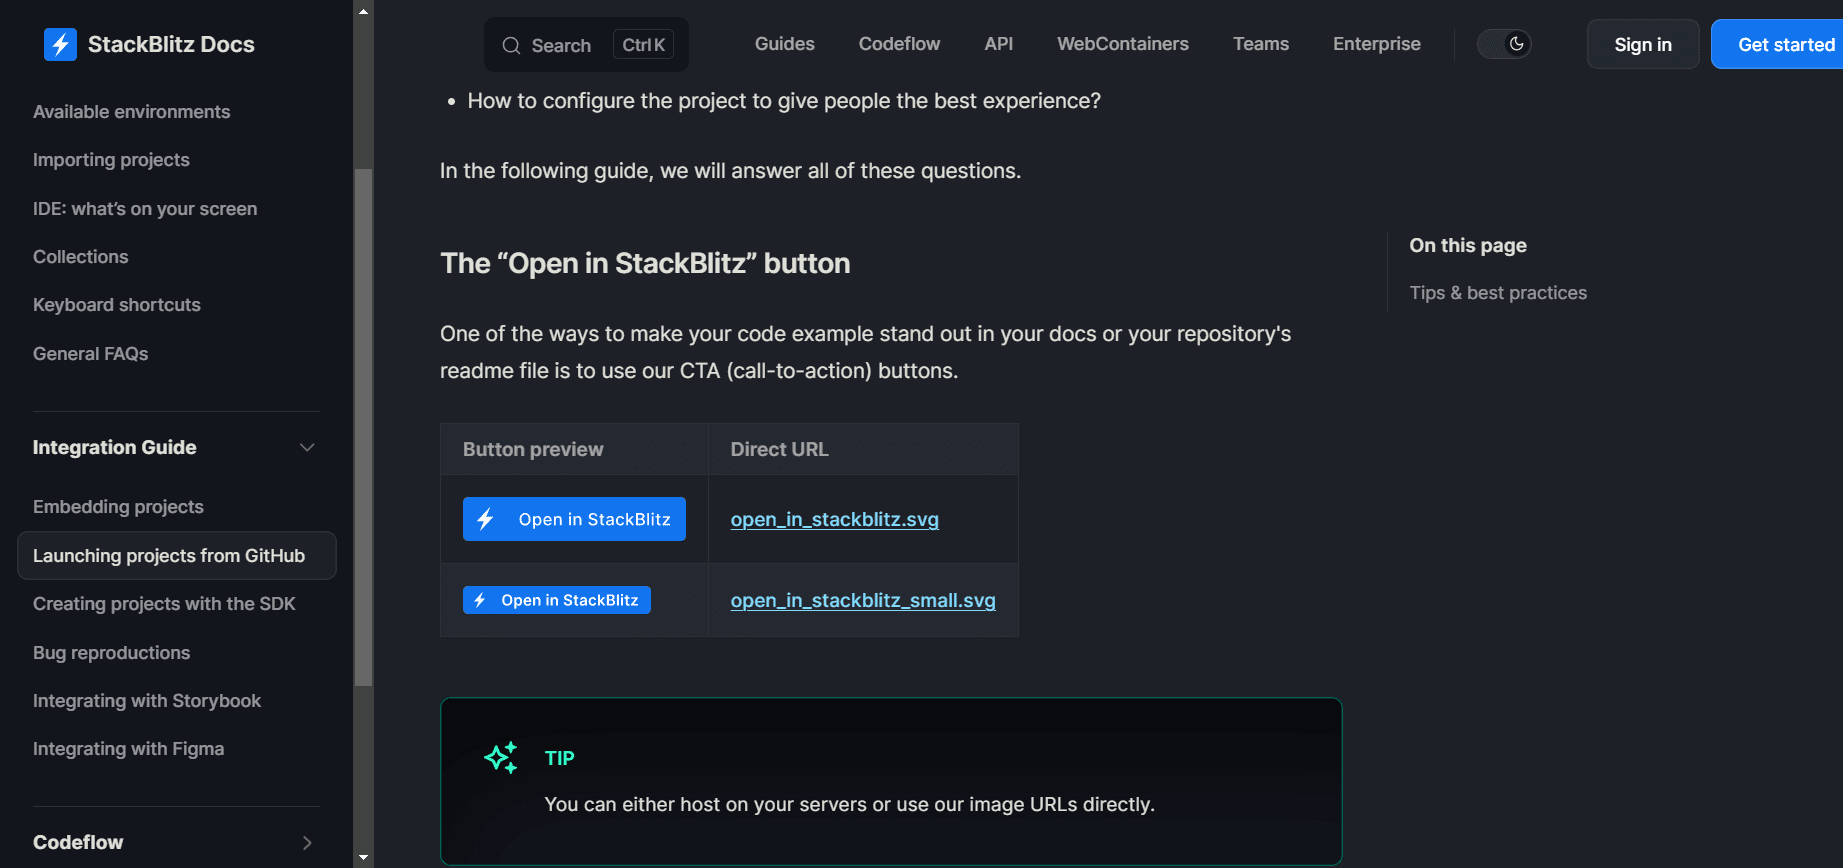Viewport: 1843px width, 868px height.
Task: Click sidebar scrollbar down arrow
Action: (363, 857)
